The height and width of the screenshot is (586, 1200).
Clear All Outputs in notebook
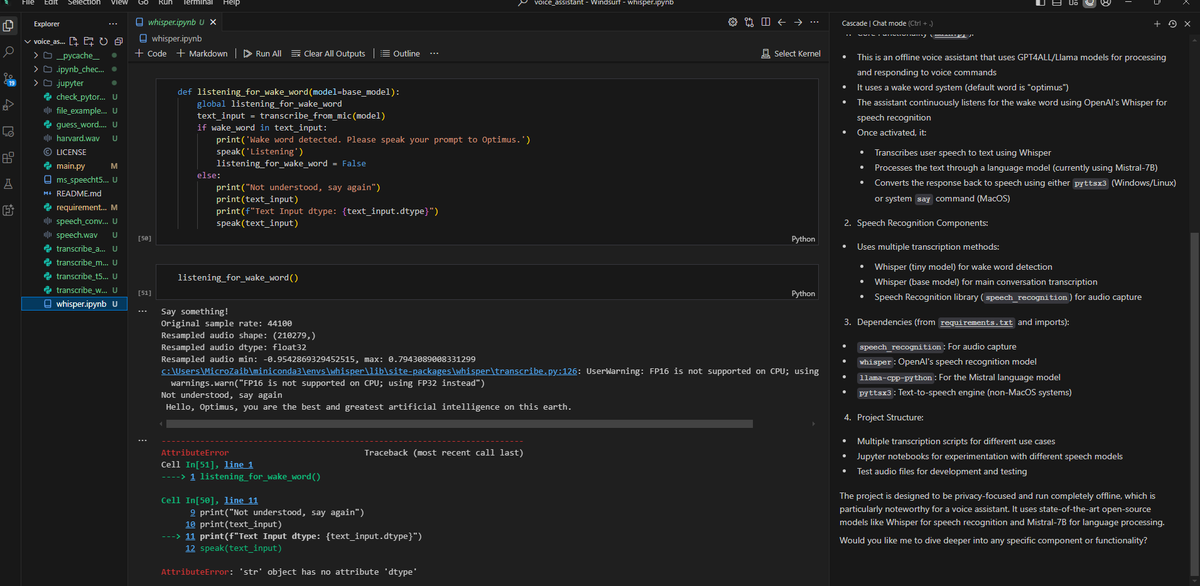coord(328,53)
